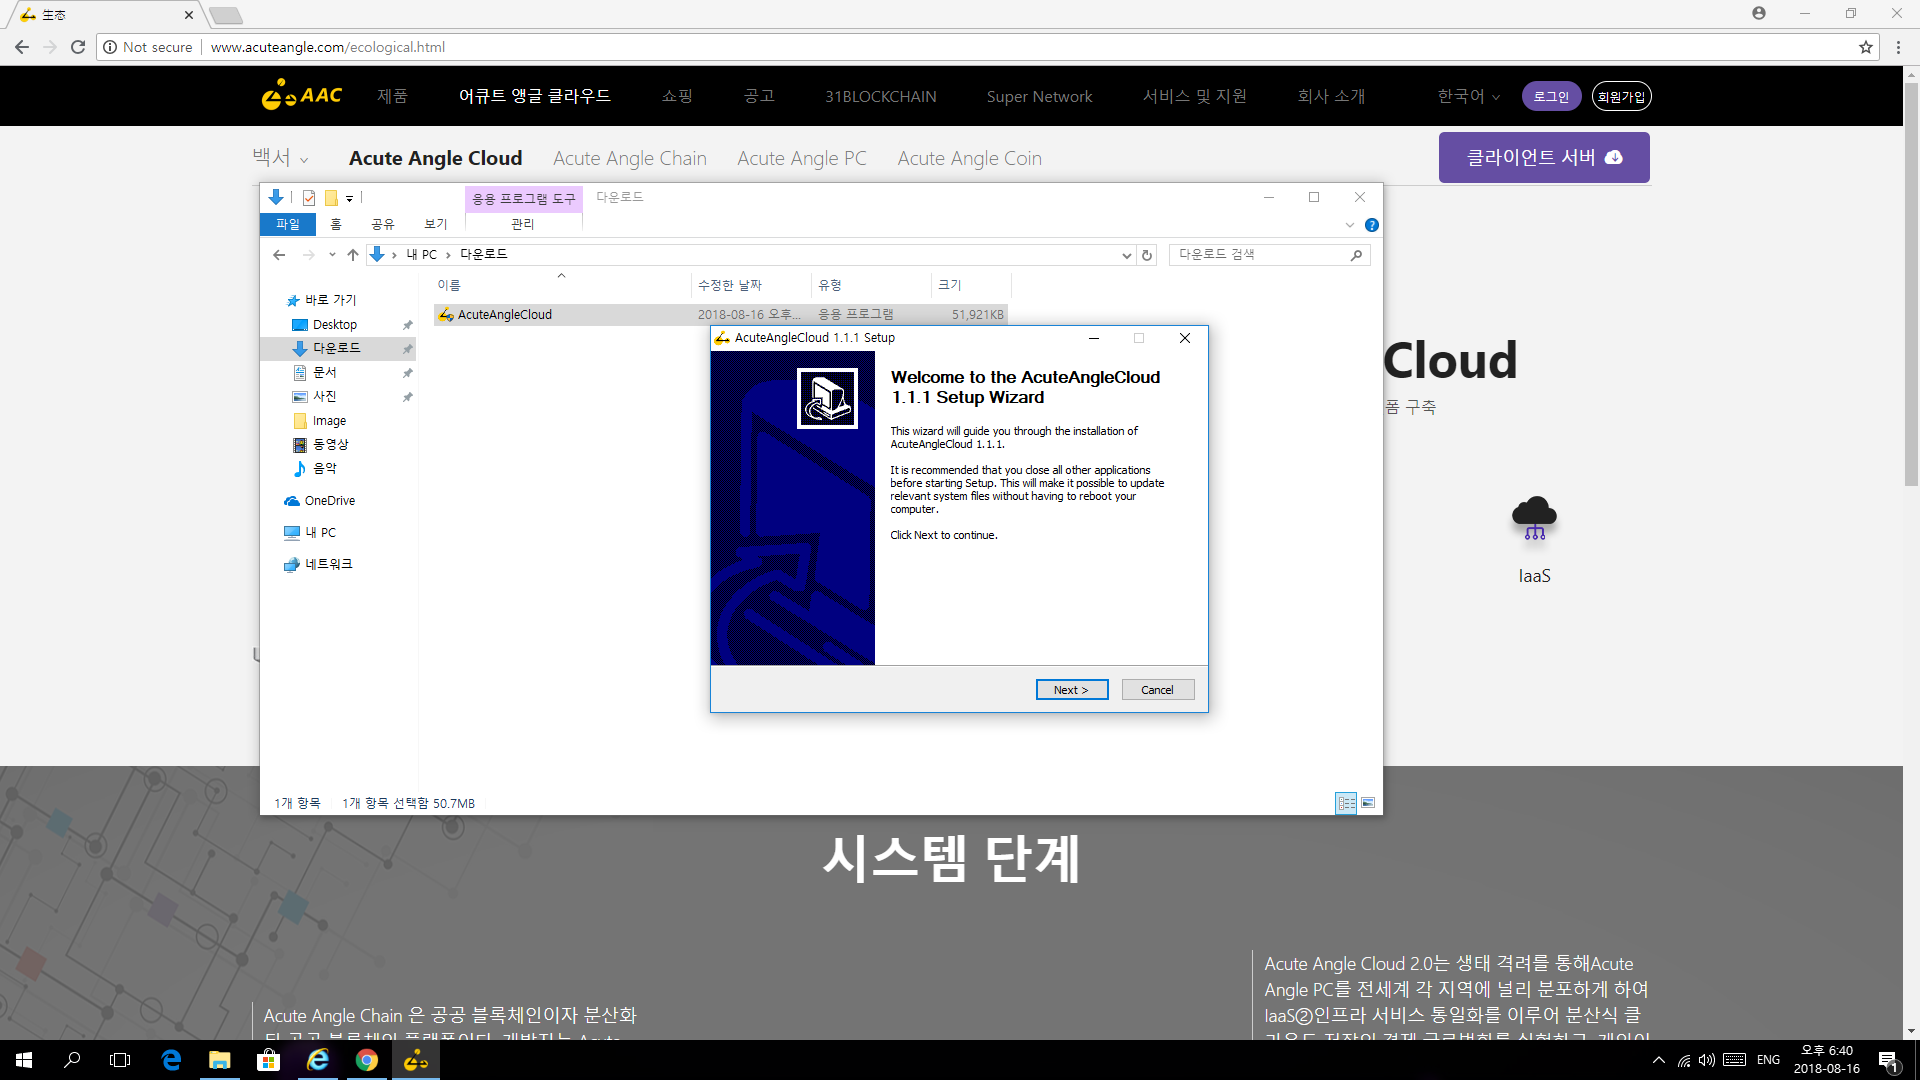1920x1080 pixels.
Task: Cancel the AcuteAngleCloud setup
Action: [1157, 690]
